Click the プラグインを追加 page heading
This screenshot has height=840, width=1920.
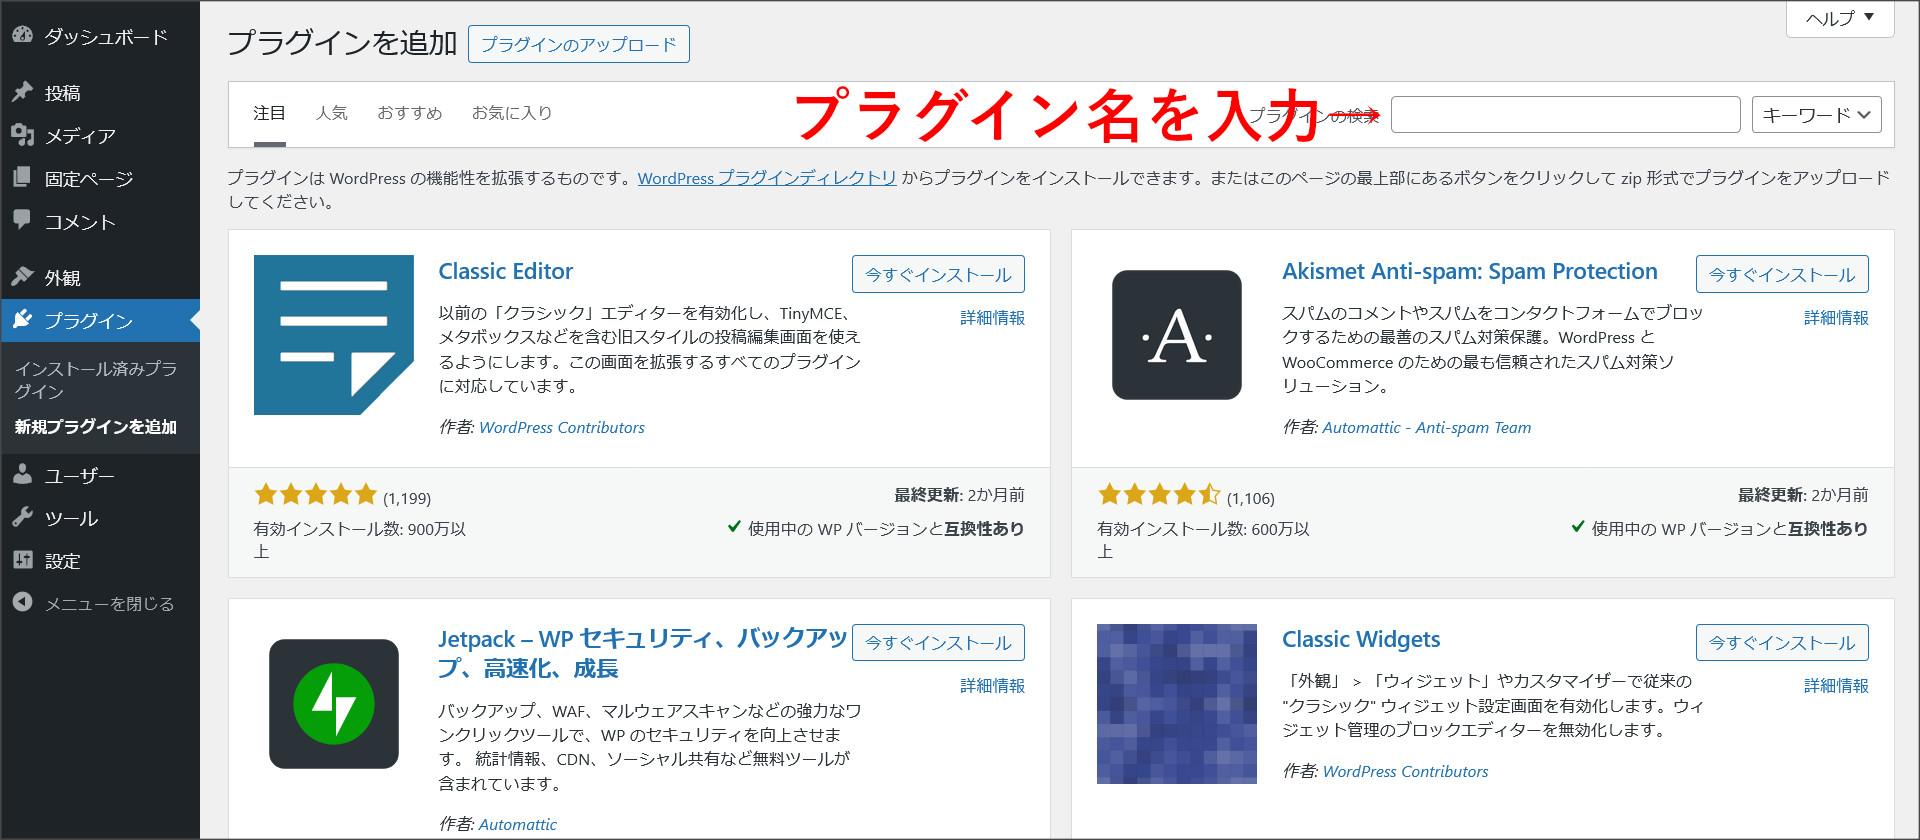point(342,43)
